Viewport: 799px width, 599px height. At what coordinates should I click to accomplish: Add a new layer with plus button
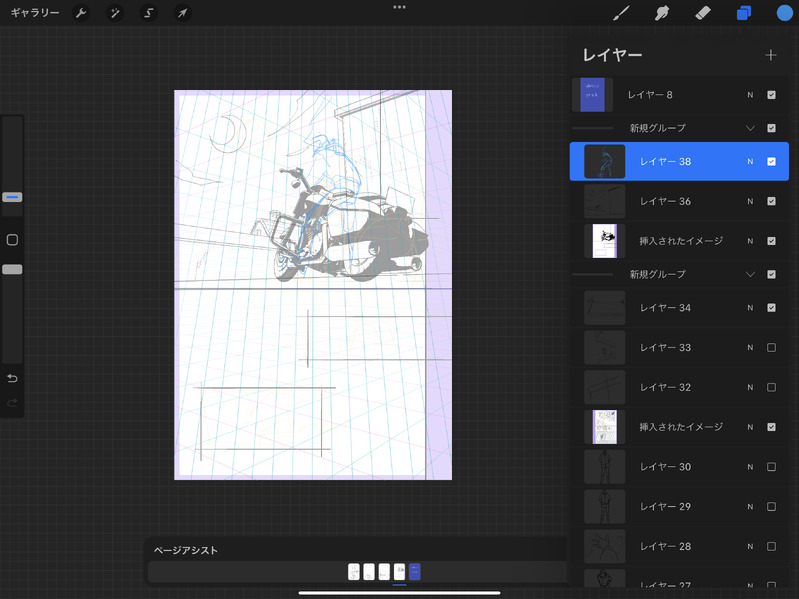(x=770, y=55)
